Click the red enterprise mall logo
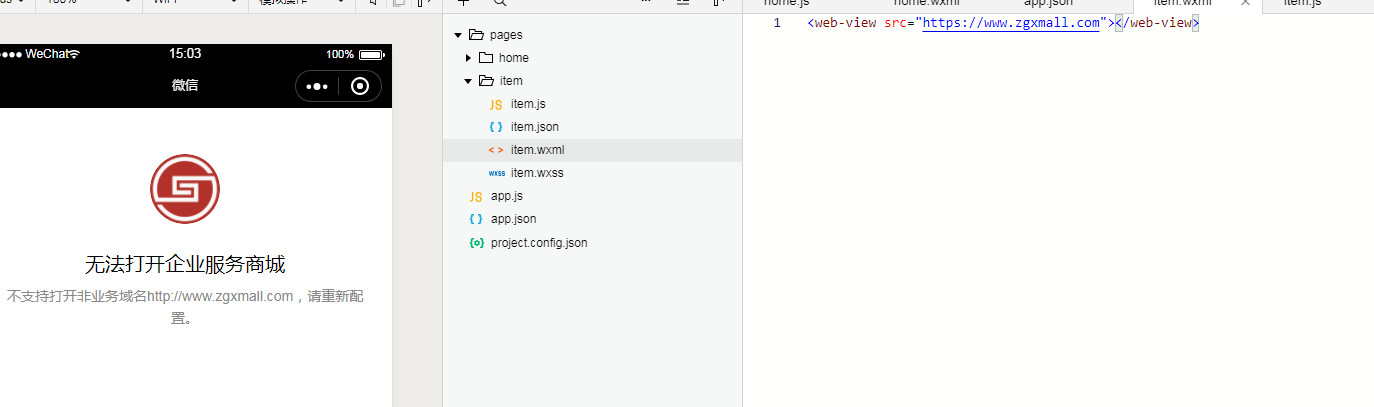This screenshot has width=1374, height=407. click(185, 189)
